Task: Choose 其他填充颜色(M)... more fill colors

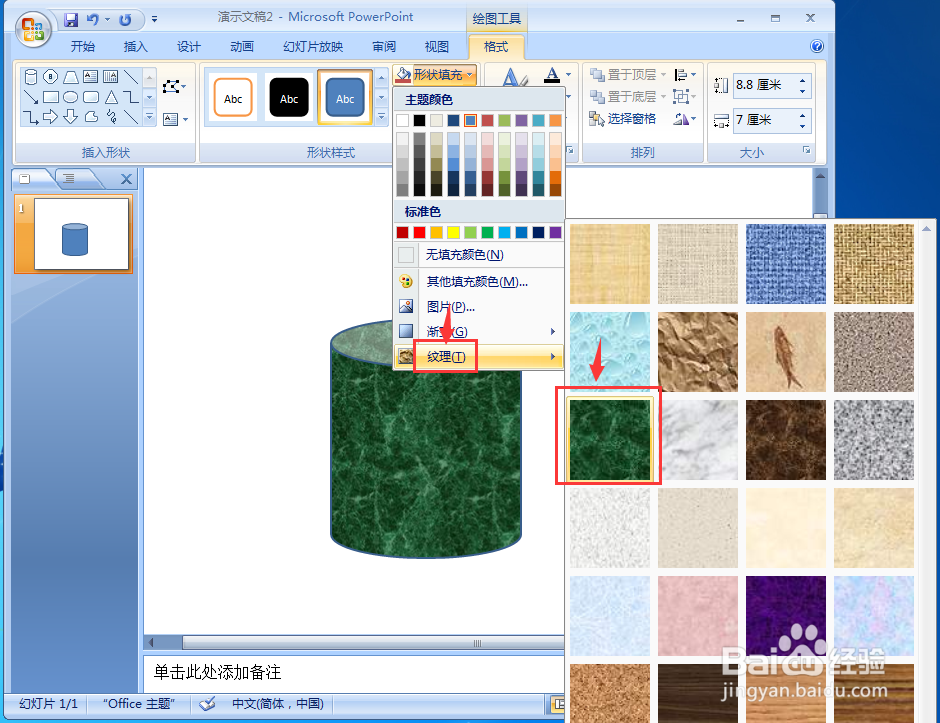Action: (478, 281)
